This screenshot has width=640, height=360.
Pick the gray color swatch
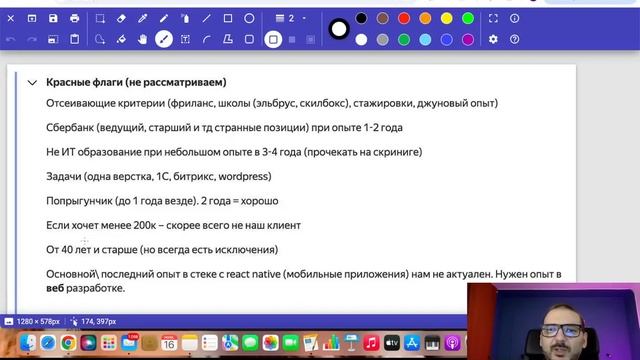pos(382,40)
